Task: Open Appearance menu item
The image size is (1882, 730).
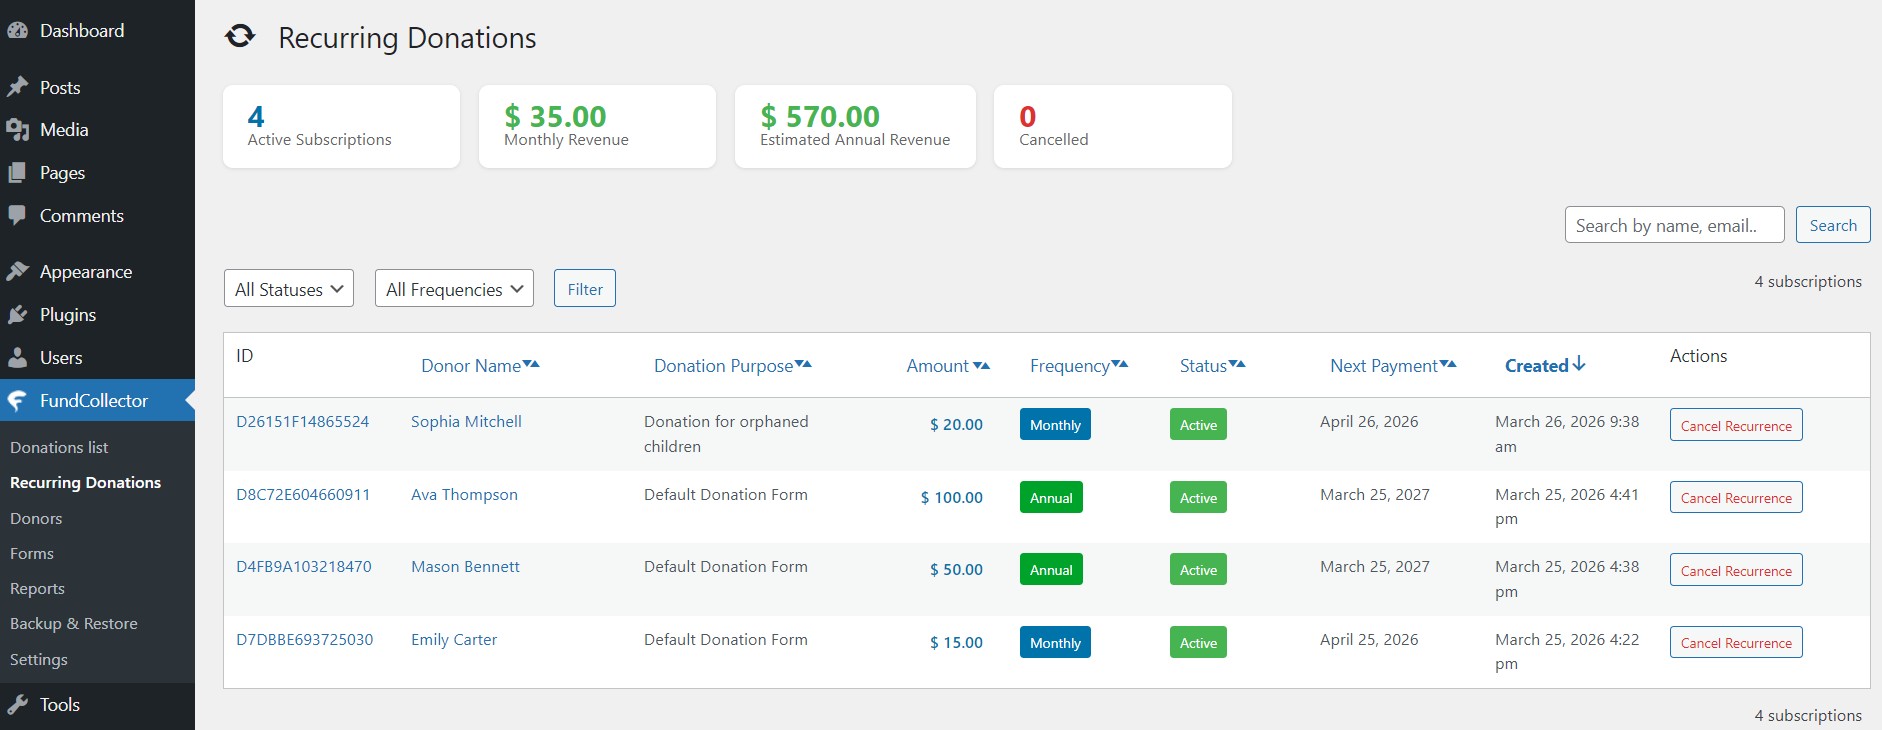Action: click(x=97, y=272)
